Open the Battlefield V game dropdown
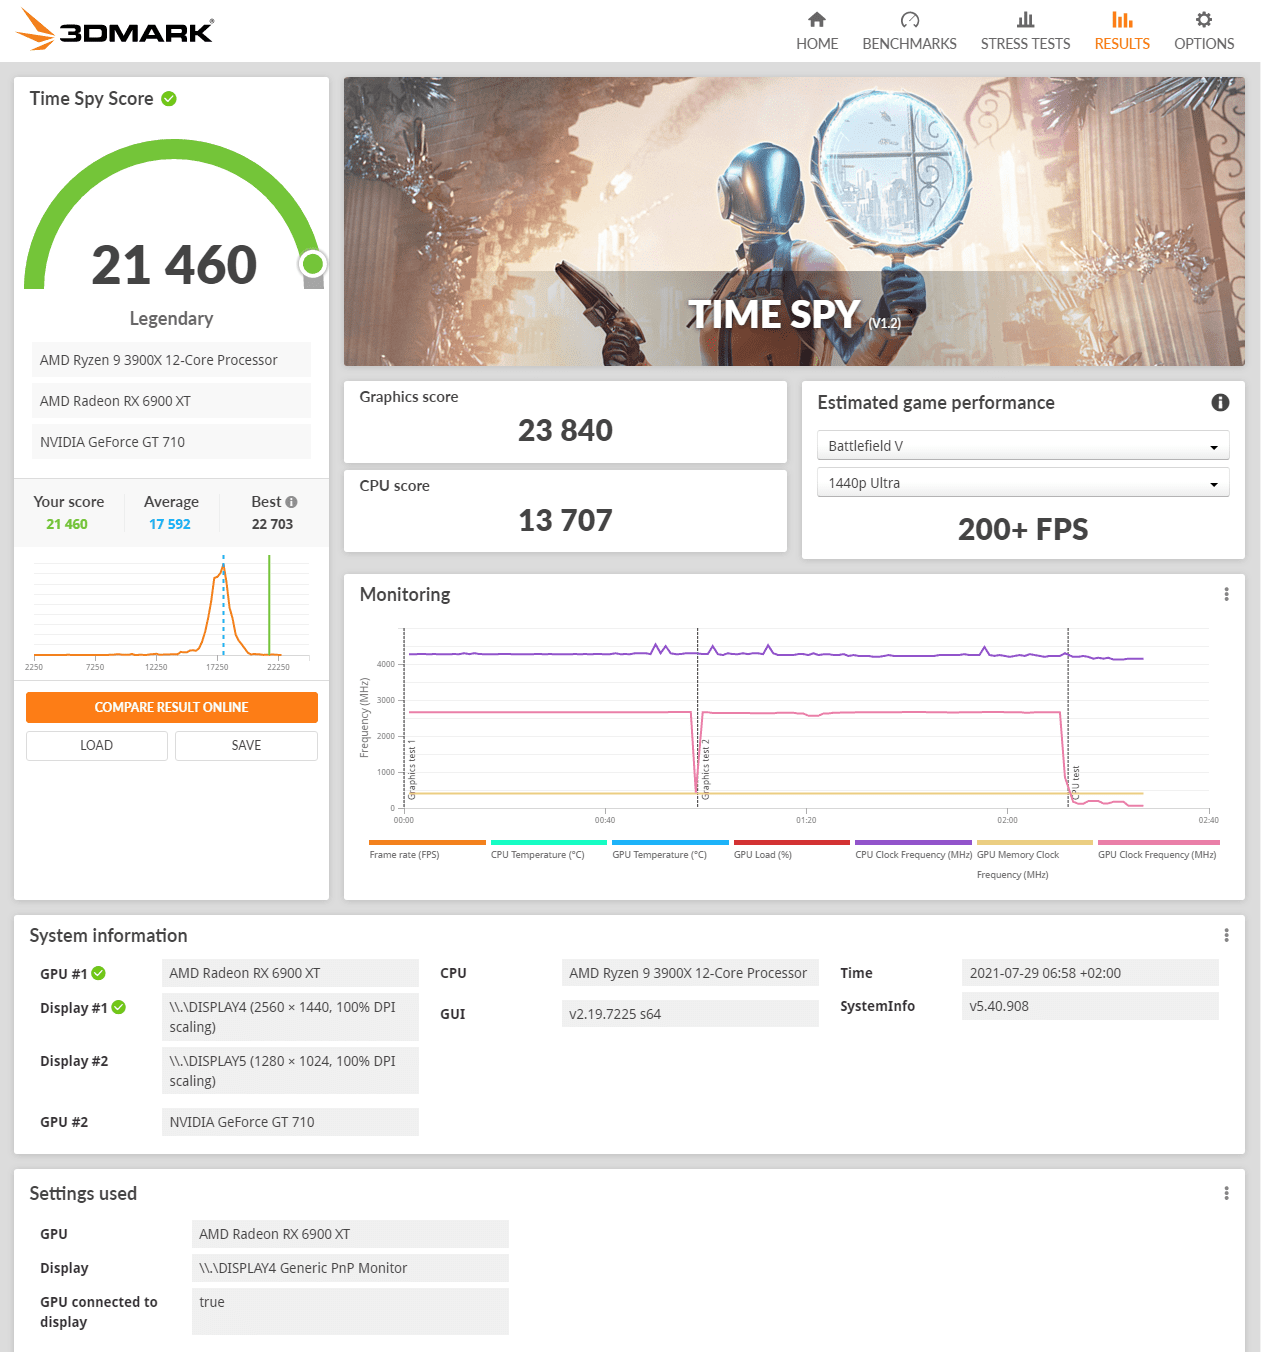 1023,446
